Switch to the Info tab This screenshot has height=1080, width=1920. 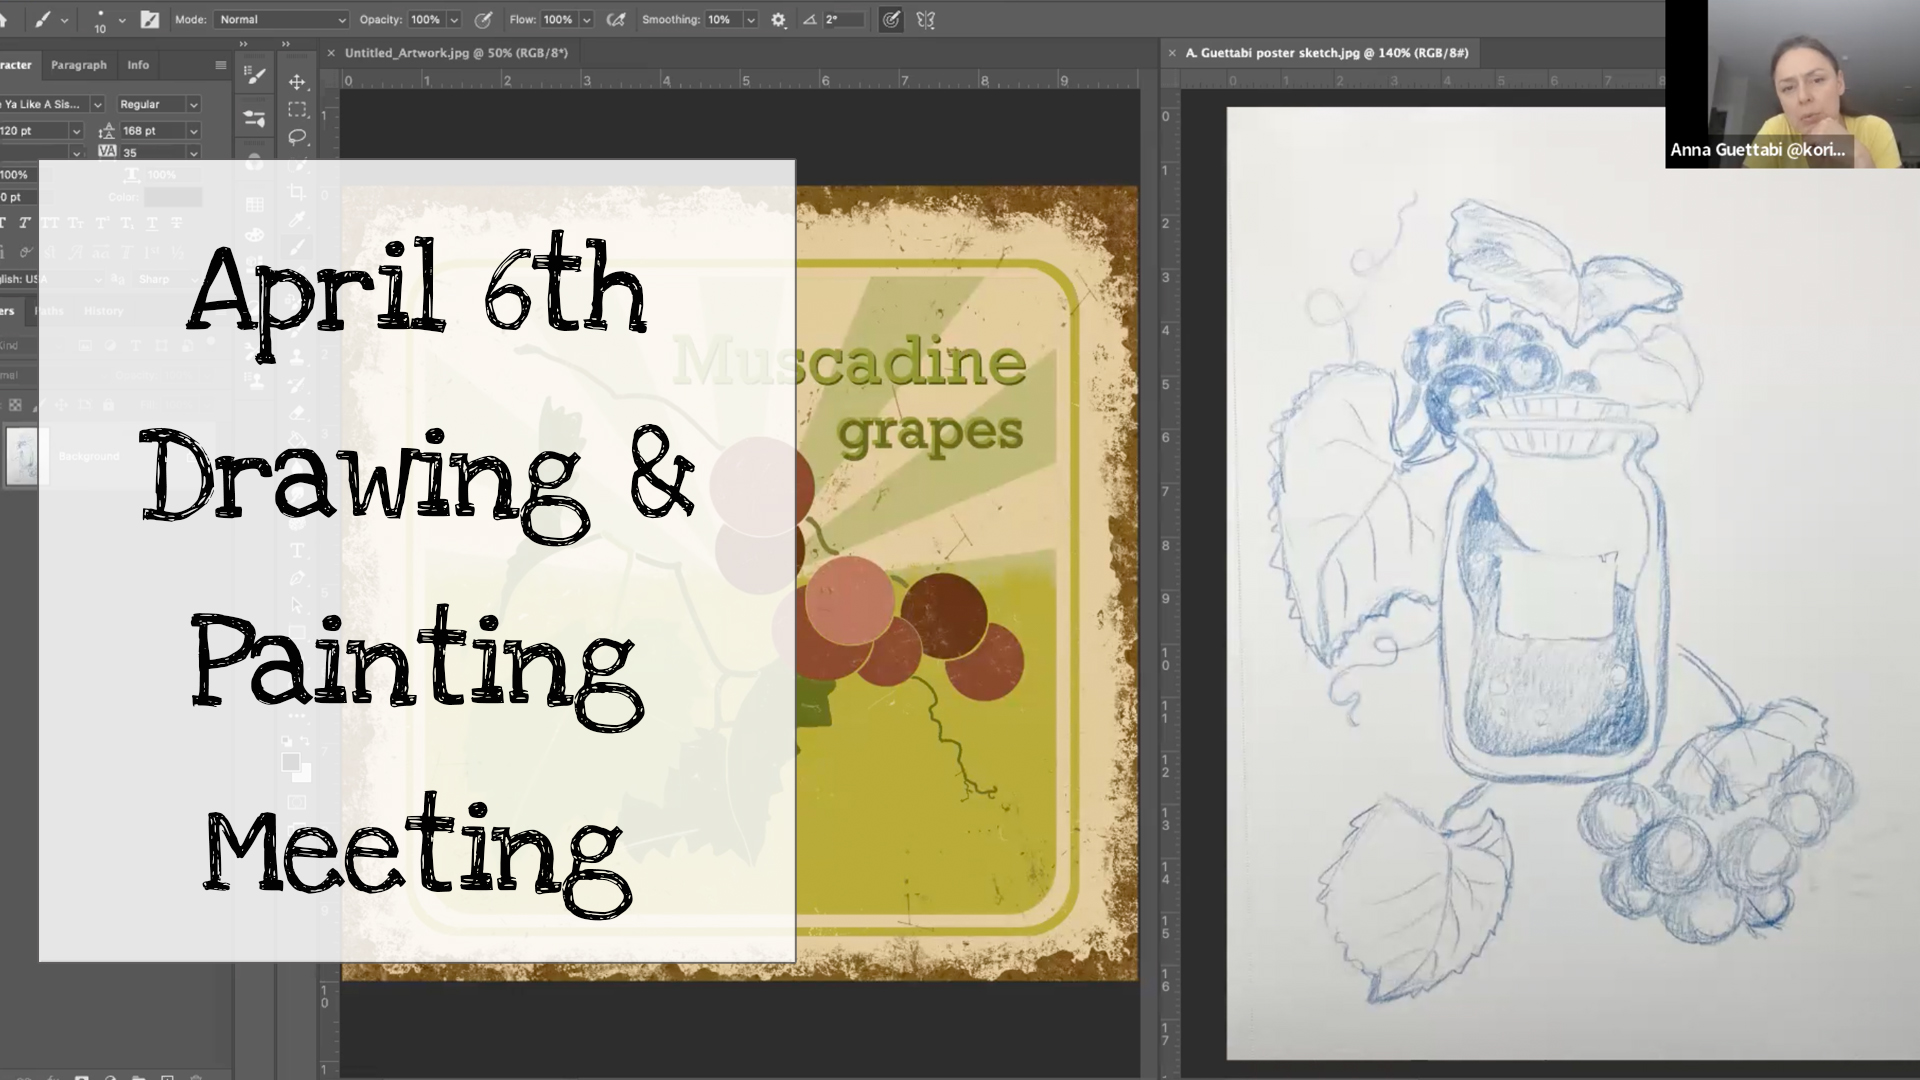(x=138, y=65)
